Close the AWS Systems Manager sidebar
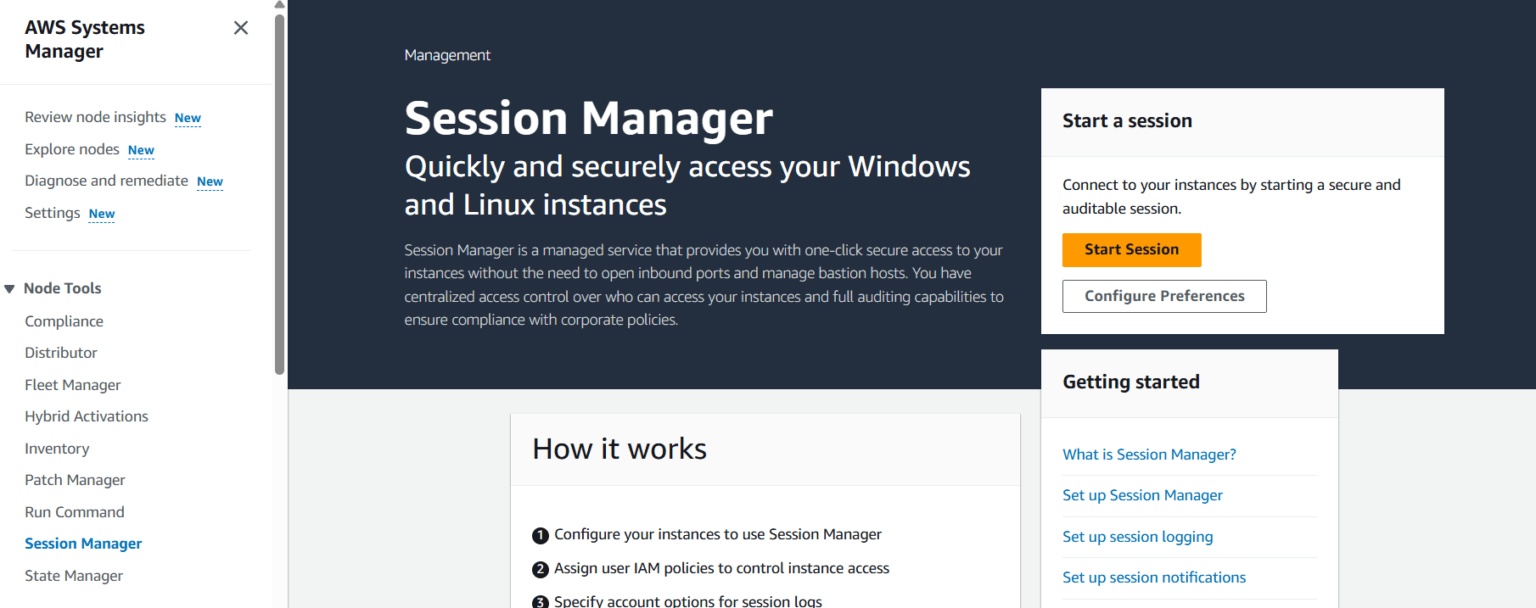The image size is (1536, 608). [240, 28]
